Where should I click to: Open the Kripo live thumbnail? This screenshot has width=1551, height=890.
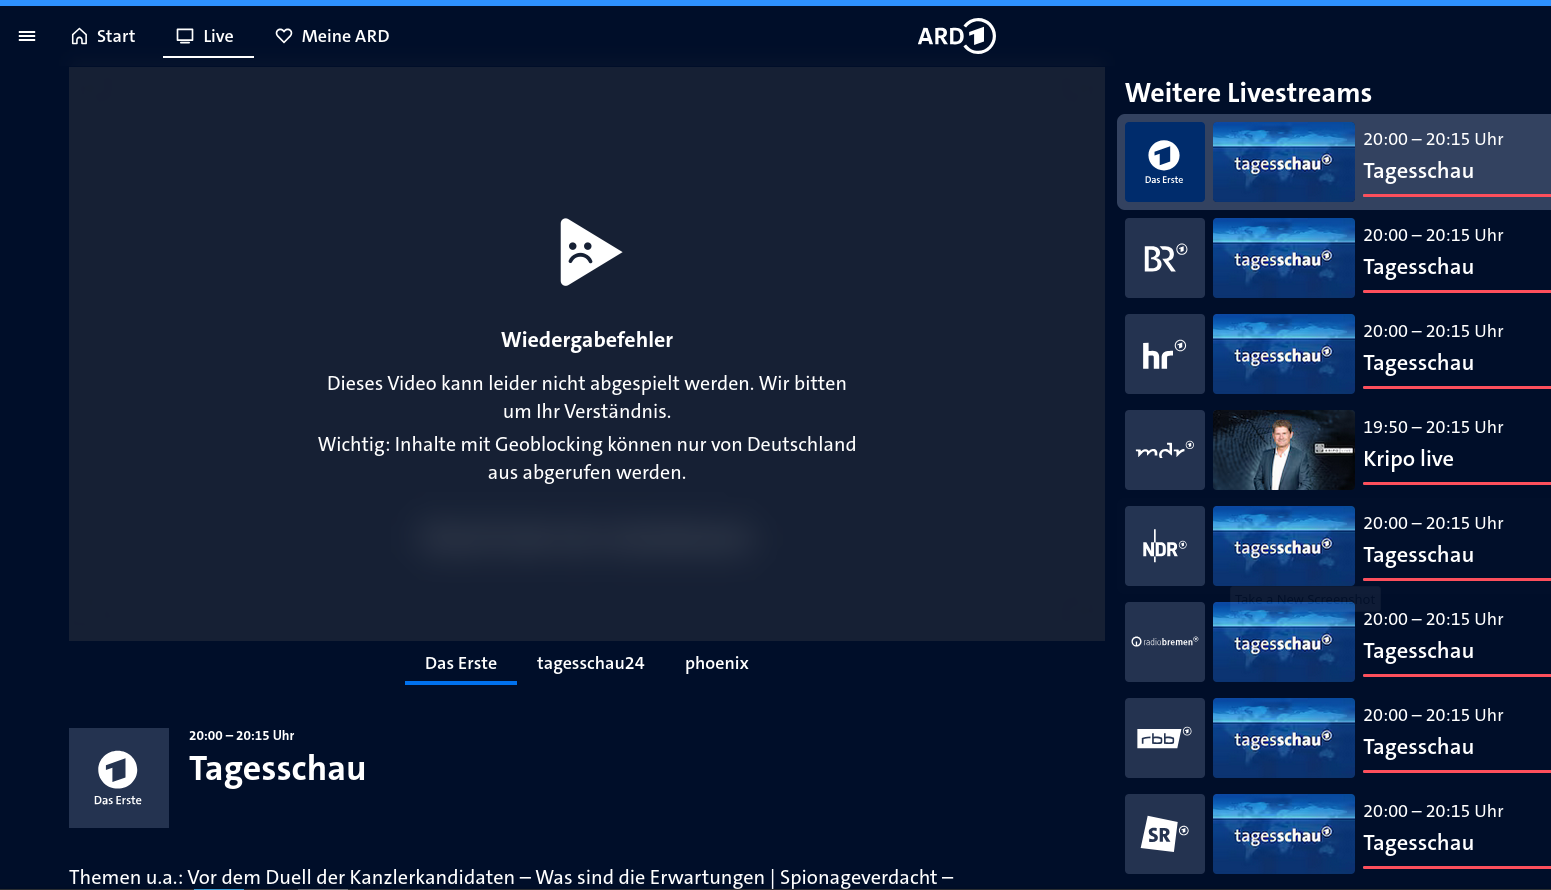(1283, 450)
